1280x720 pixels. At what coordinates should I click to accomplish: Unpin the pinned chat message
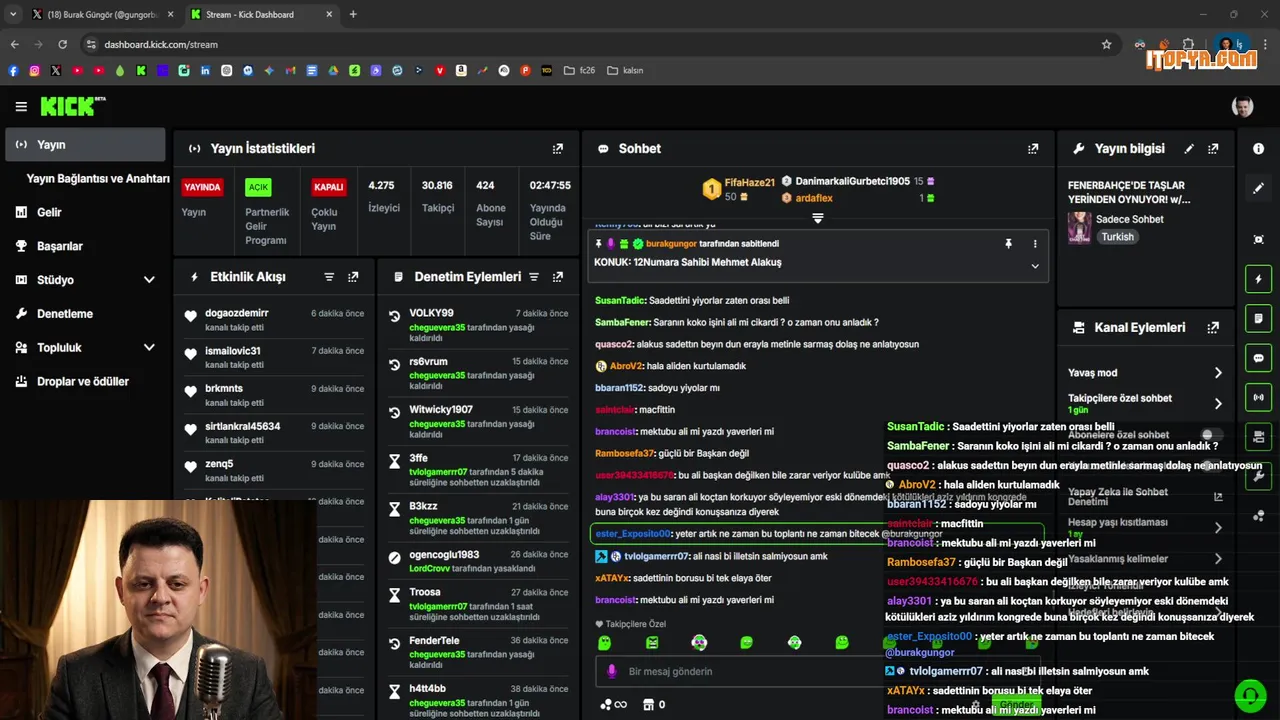(1008, 243)
